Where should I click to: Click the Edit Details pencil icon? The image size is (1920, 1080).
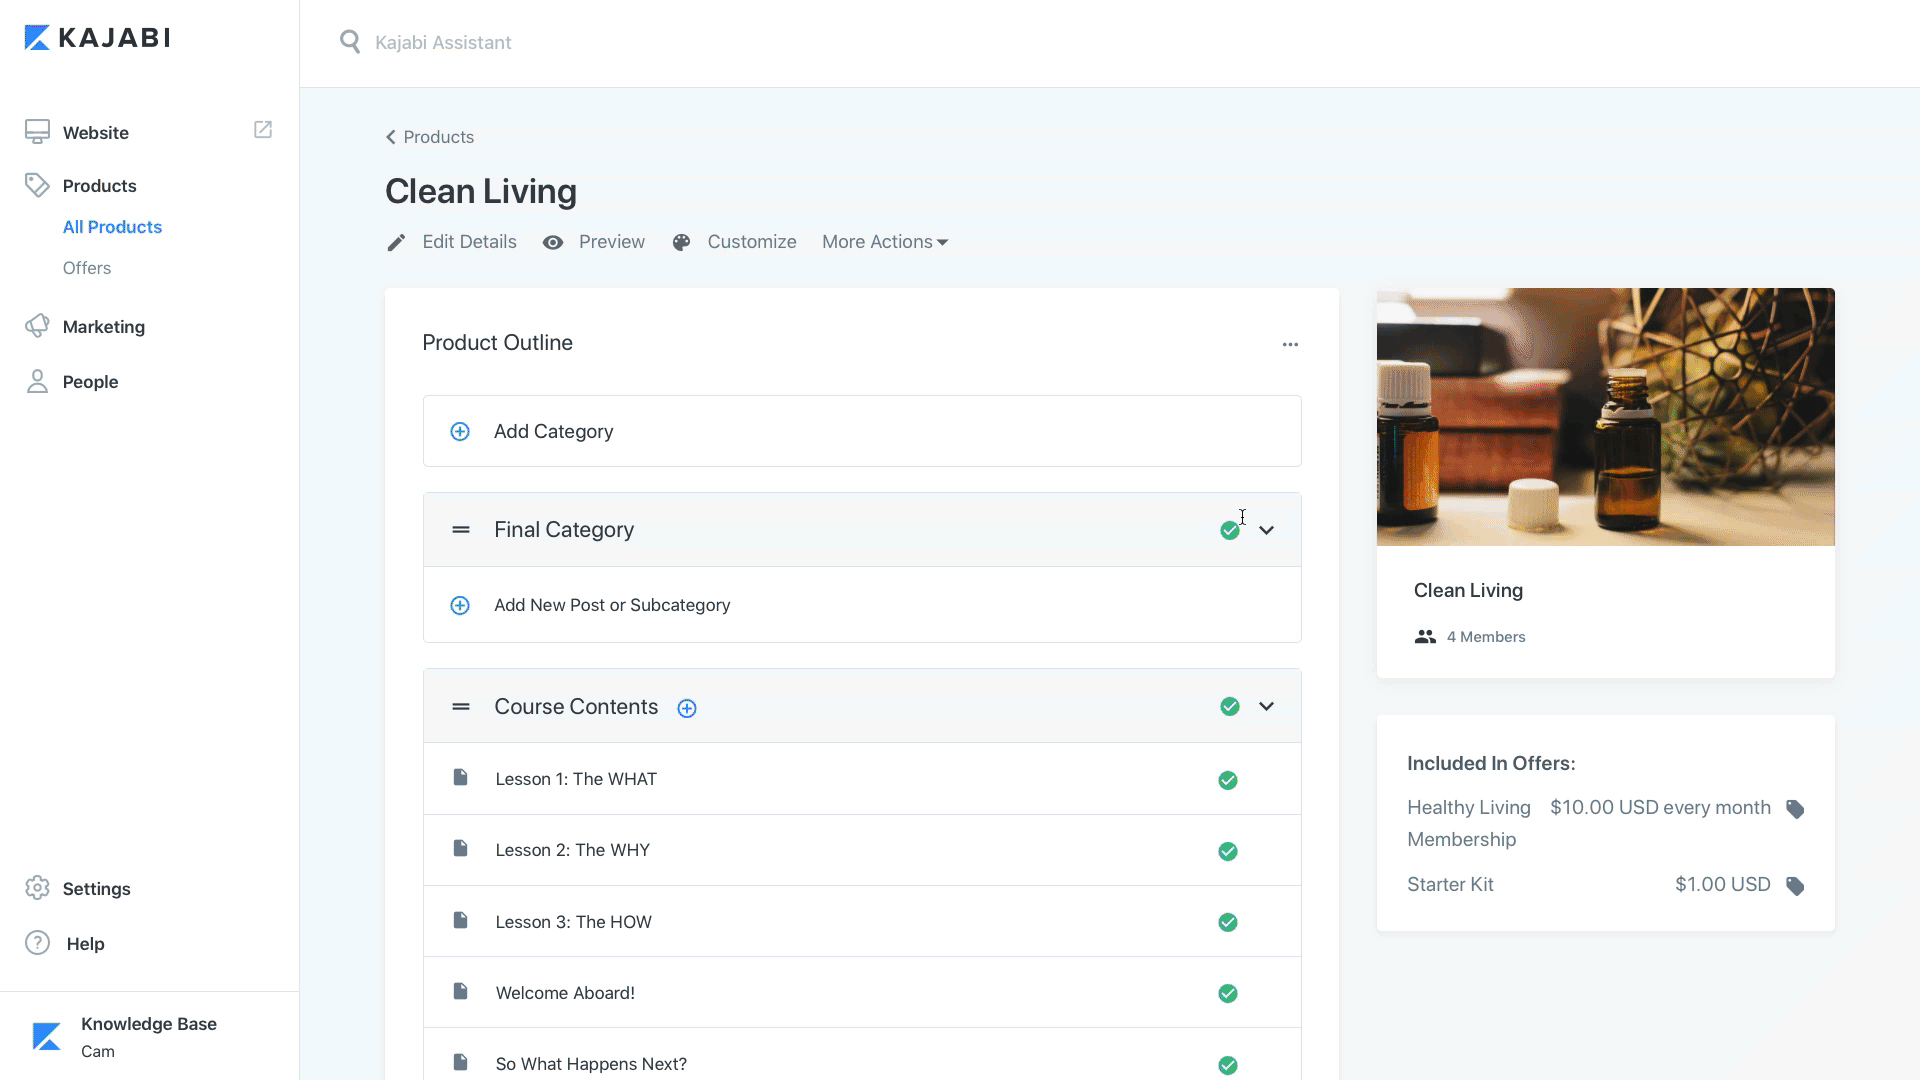tap(397, 243)
